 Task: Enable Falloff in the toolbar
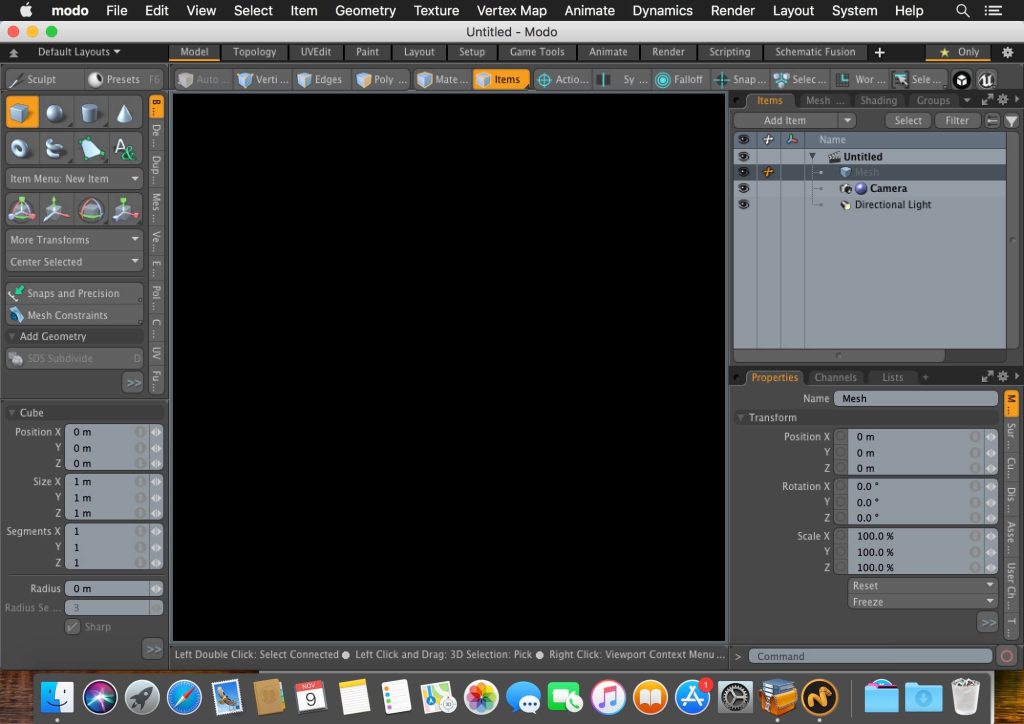pyautogui.click(x=679, y=80)
